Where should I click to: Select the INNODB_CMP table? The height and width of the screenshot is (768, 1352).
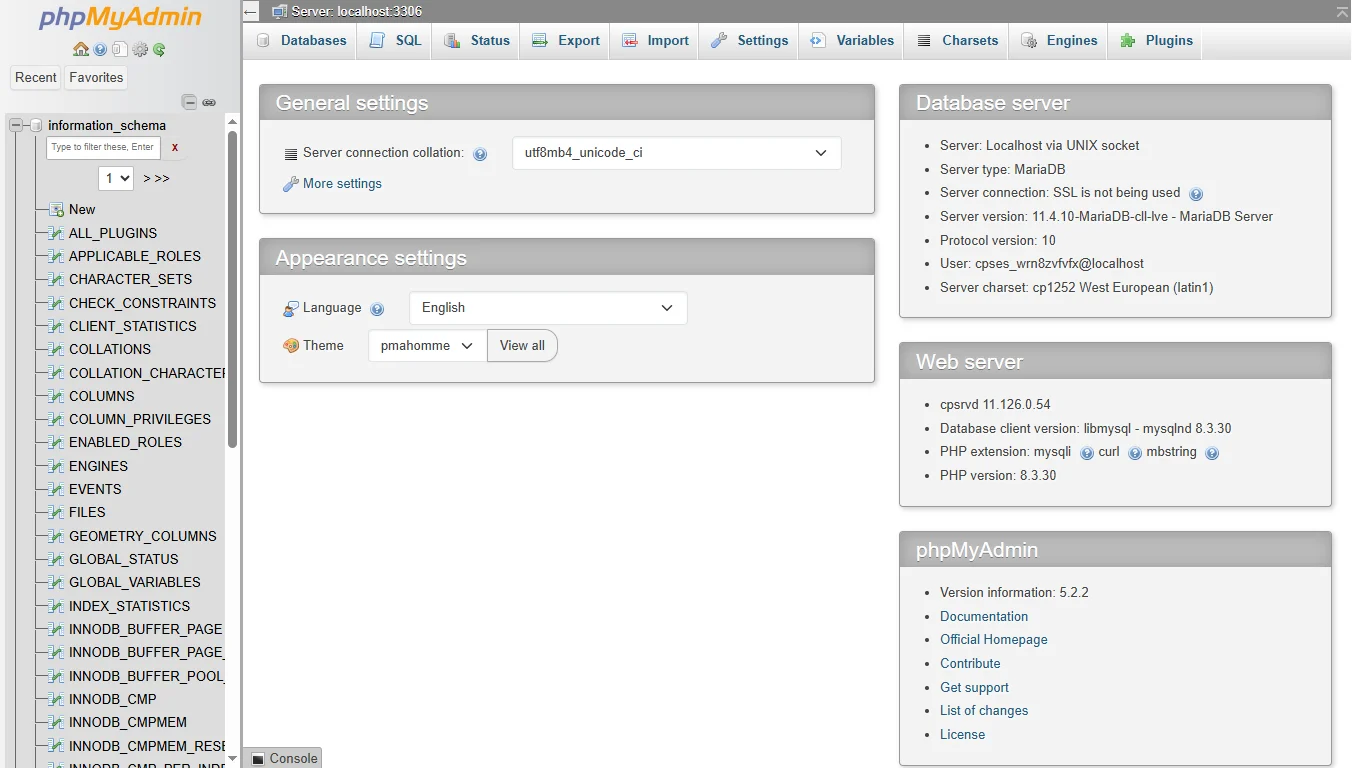coord(112,699)
